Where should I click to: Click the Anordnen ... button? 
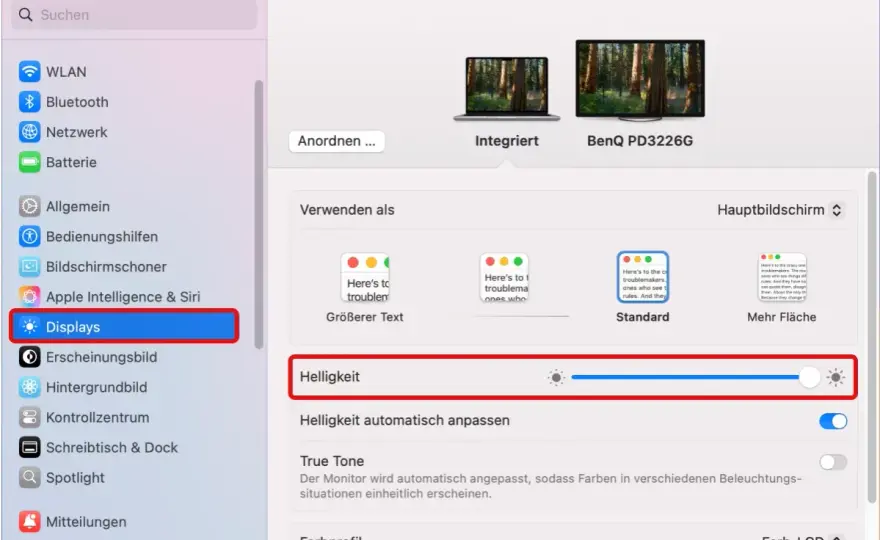coord(337,141)
